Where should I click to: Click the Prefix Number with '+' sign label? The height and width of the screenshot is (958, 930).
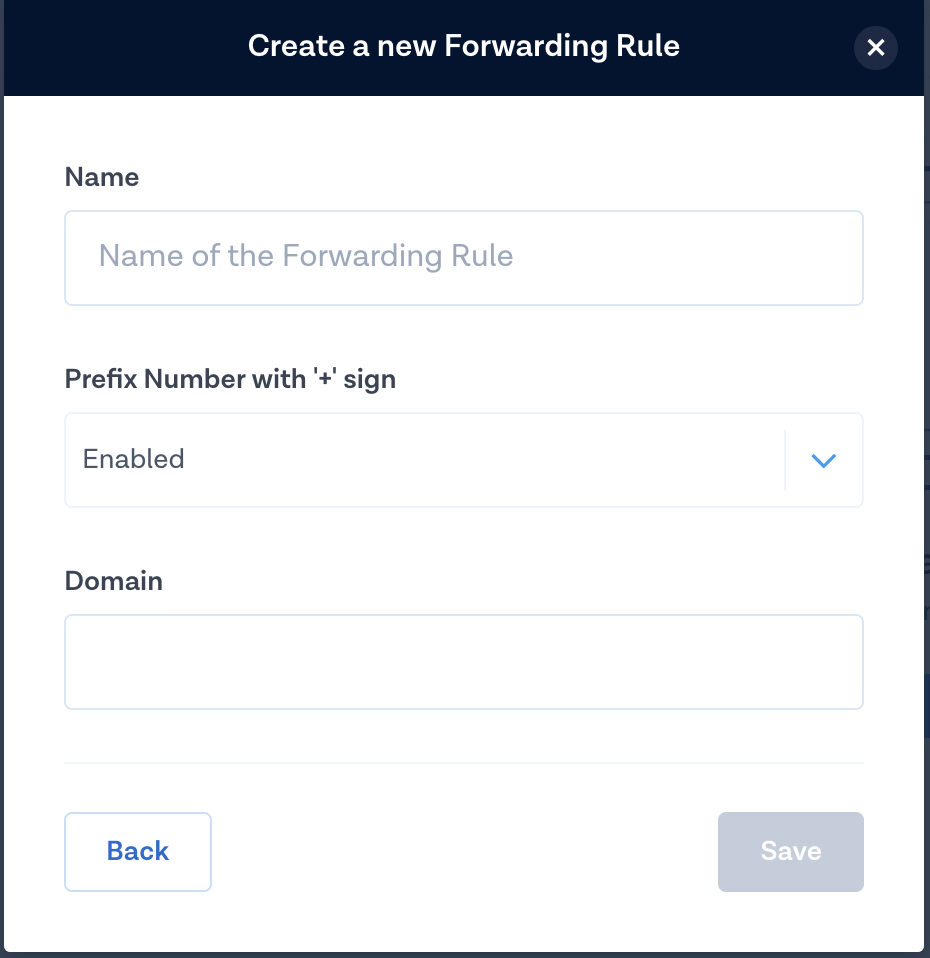tap(230, 379)
